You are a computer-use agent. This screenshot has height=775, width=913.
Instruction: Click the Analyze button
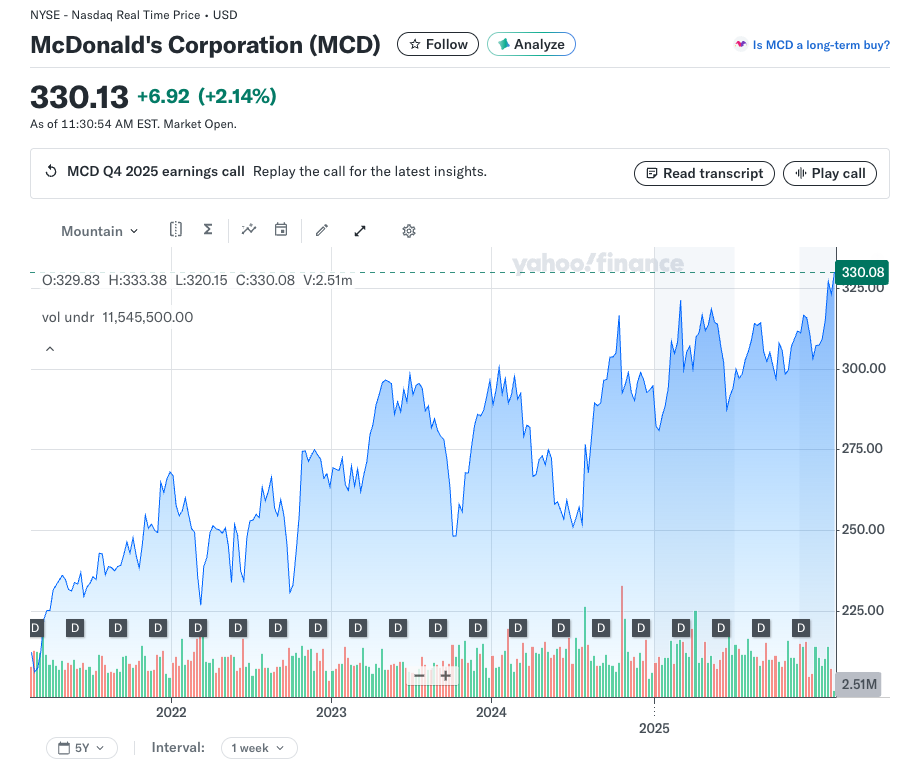click(531, 44)
